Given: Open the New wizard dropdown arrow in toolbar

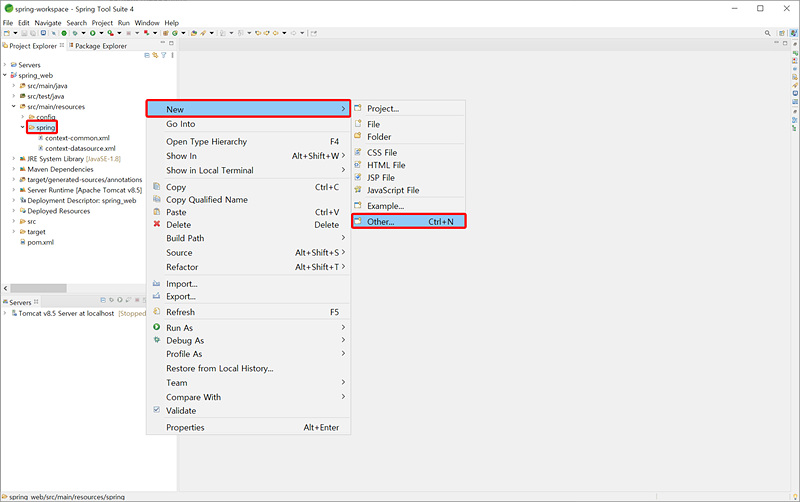Looking at the screenshot, I should pyautogui.click(x=15, y=33).
